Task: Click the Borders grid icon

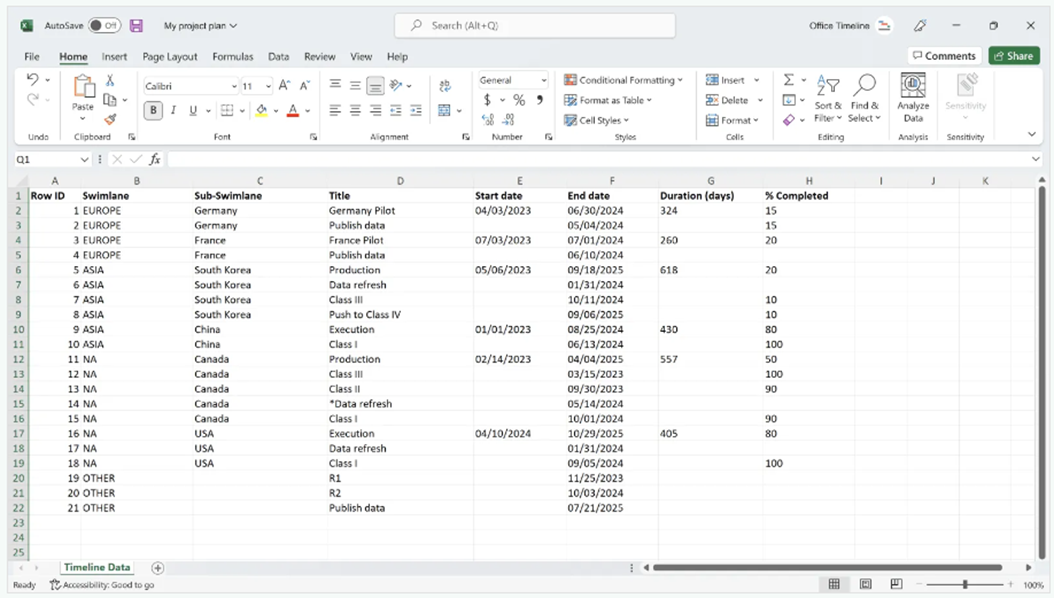Action: 227,110
